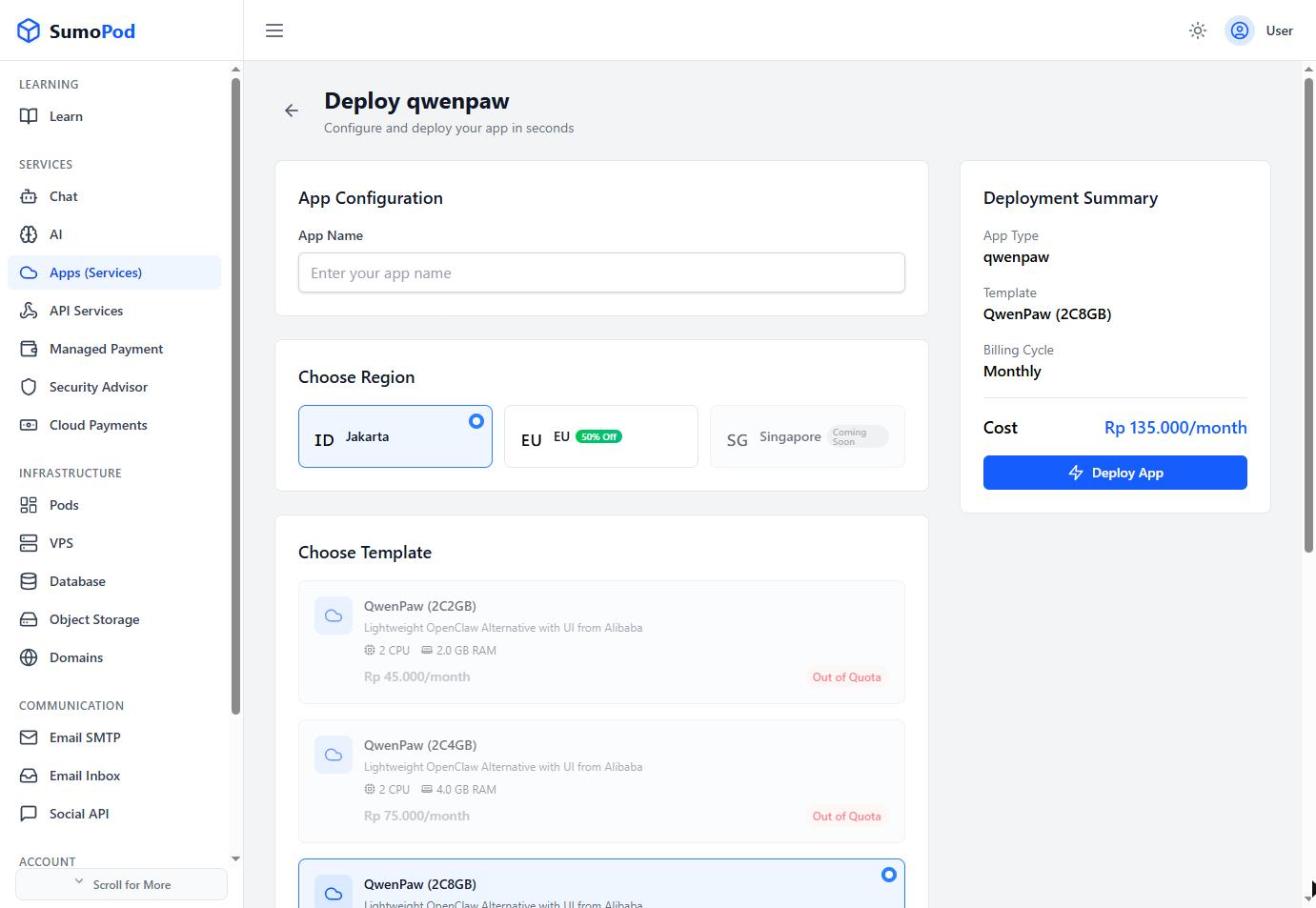1316x908 pixels.
Task: Click the VPS server icon
Action: pos(29,543)
